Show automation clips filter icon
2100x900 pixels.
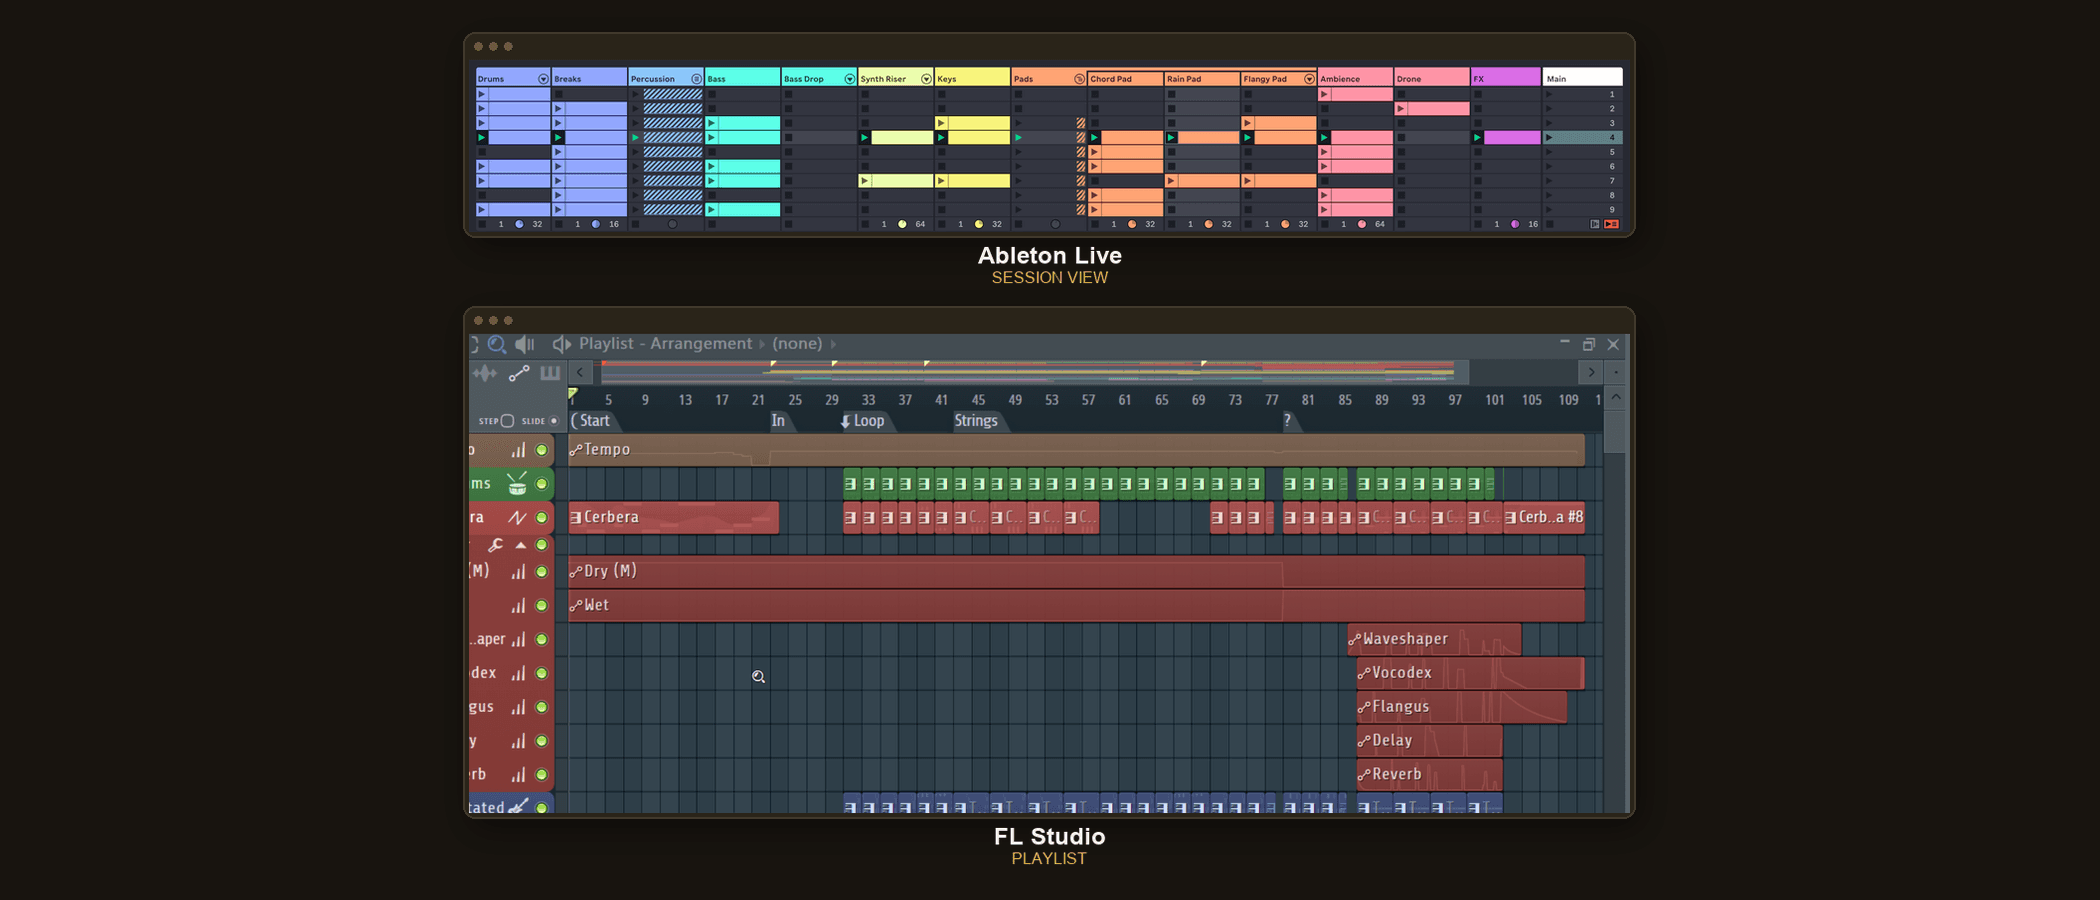518,373
